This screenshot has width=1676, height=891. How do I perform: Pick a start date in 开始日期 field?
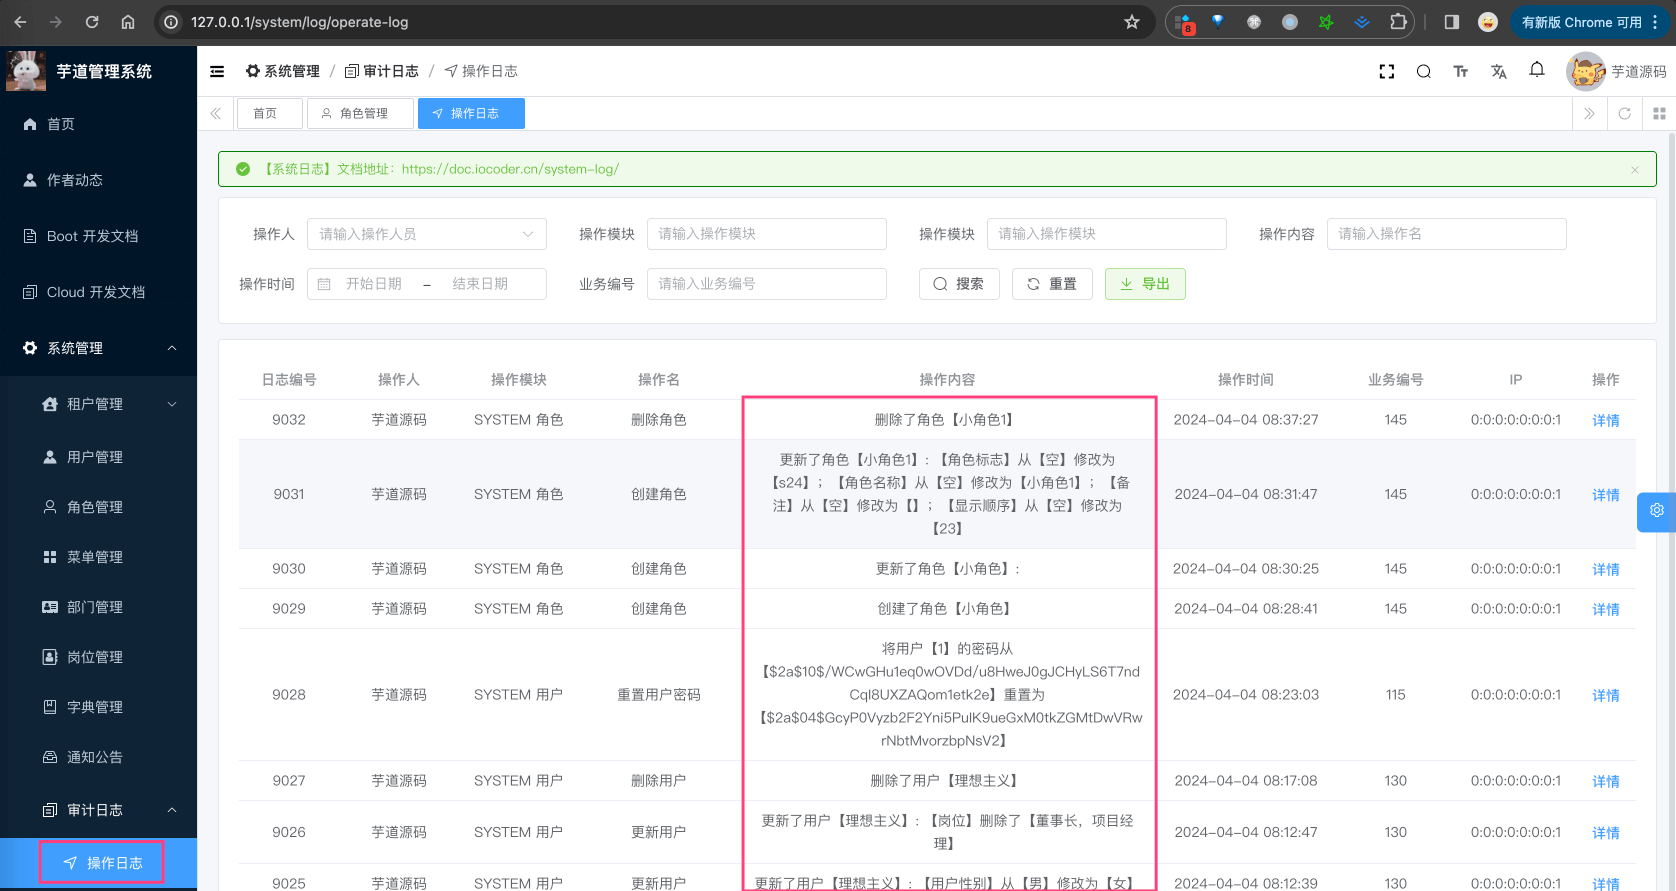click(373, 284)
